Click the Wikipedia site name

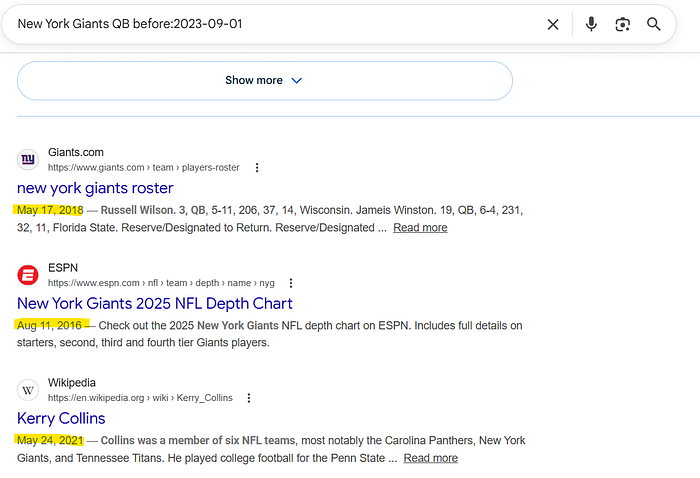click(x=72, y=383)
